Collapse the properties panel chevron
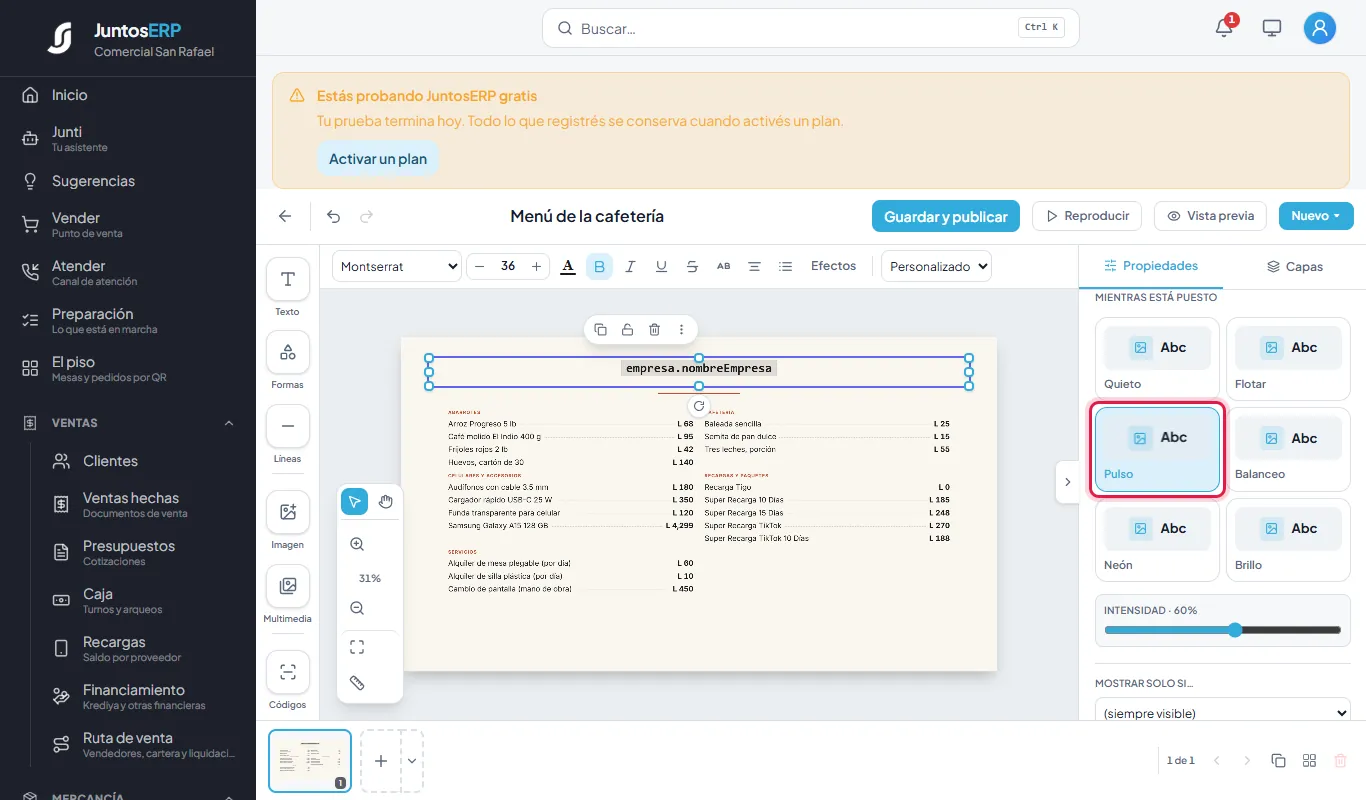The height and width of the screenshot is (800, 1366). click(x=1067, y=482)
